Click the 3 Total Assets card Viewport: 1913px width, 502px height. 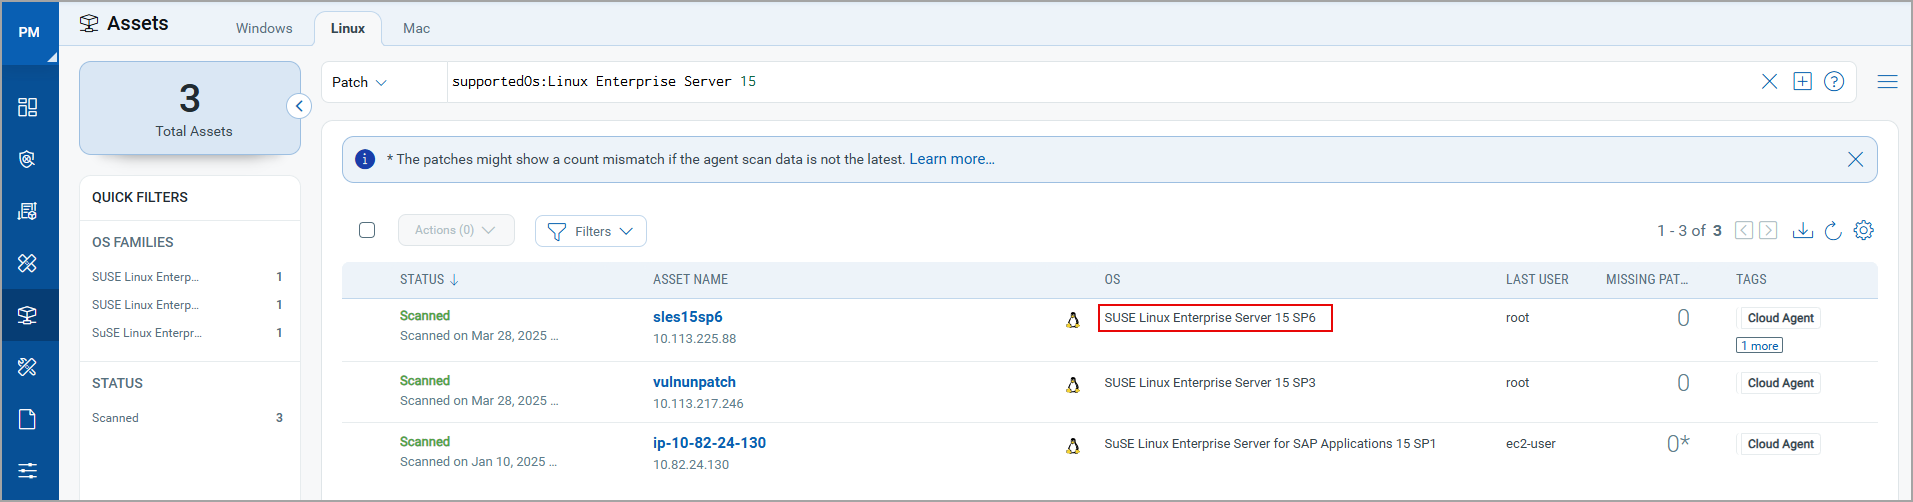tap(190, 108)
